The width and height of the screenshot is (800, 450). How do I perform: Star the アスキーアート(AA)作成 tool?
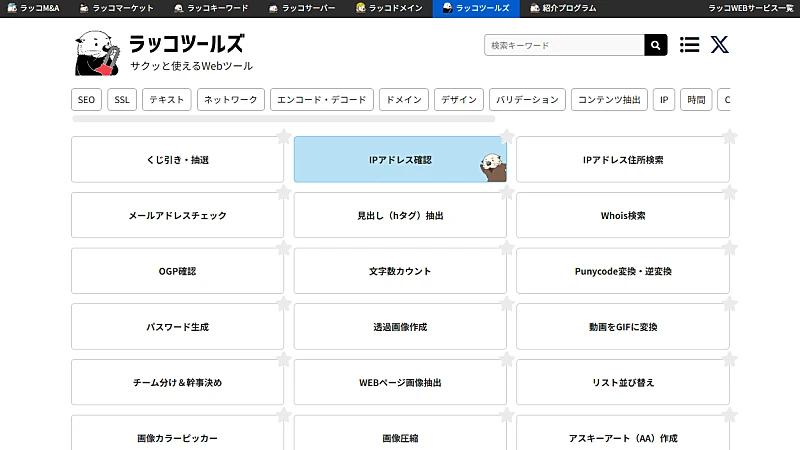tap(730, 415)
